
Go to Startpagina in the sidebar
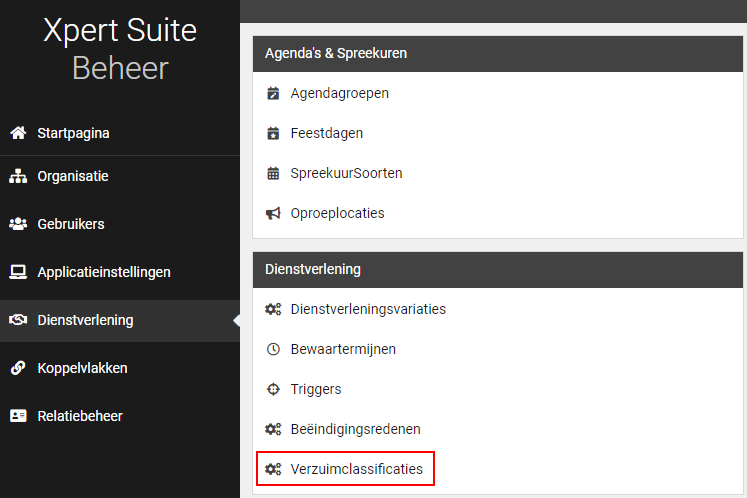(73, 133)
